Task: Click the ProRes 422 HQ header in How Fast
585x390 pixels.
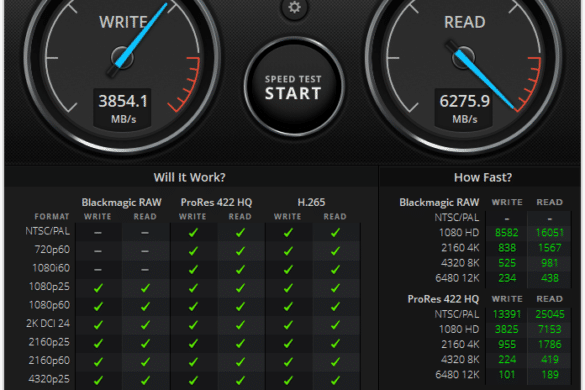Action: click(x=443, y=299)
